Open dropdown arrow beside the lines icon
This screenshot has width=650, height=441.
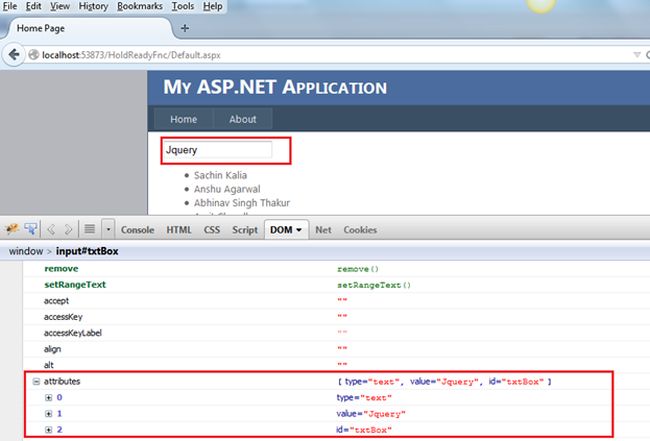pos(107,229)
